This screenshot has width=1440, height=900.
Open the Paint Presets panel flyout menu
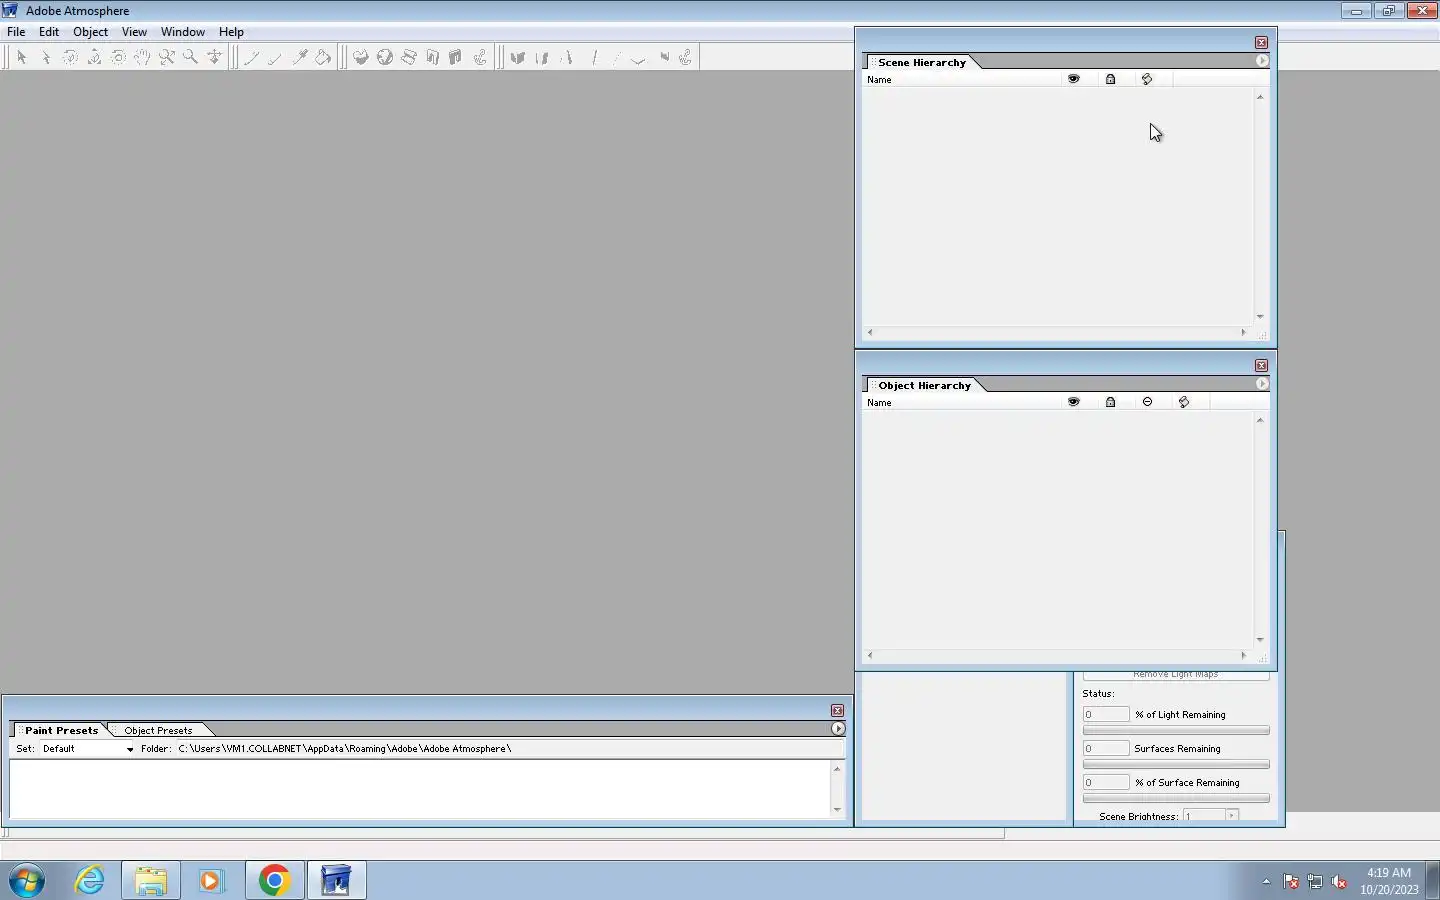[838, 729]
